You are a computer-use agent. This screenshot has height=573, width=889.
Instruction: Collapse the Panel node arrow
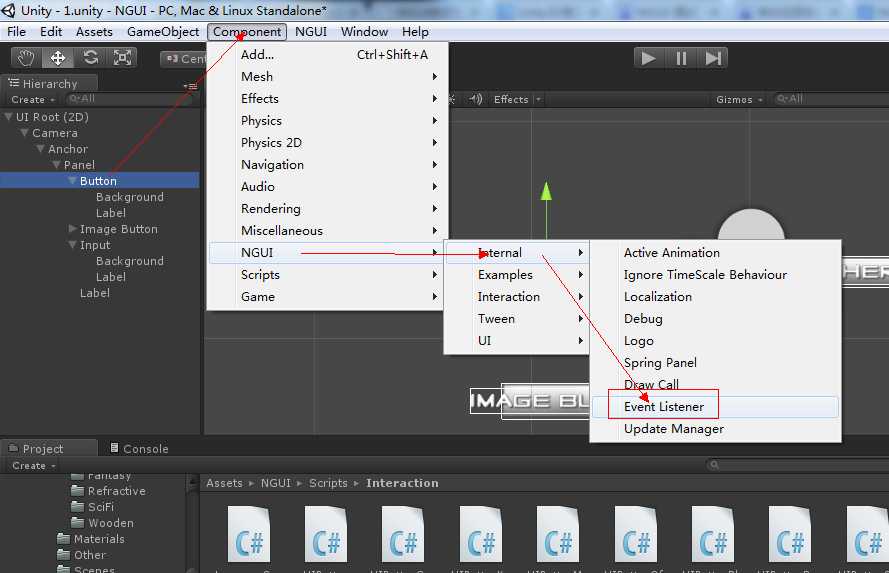pos(56,164)
